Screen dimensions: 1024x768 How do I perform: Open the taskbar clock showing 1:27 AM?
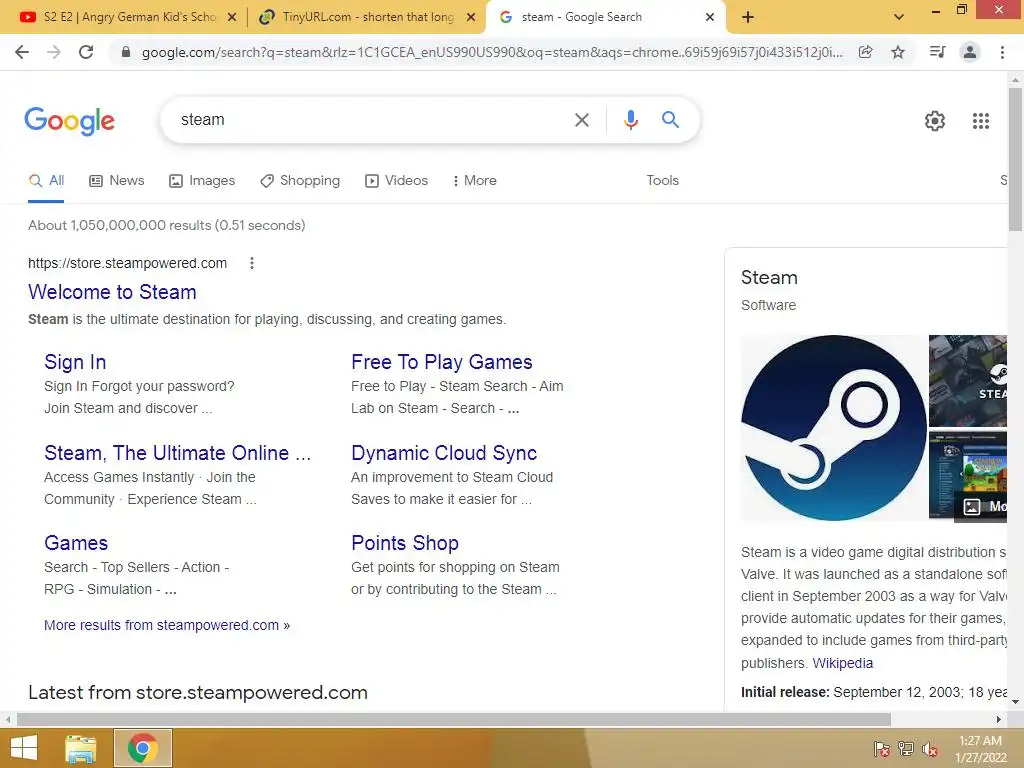point(981,749)
